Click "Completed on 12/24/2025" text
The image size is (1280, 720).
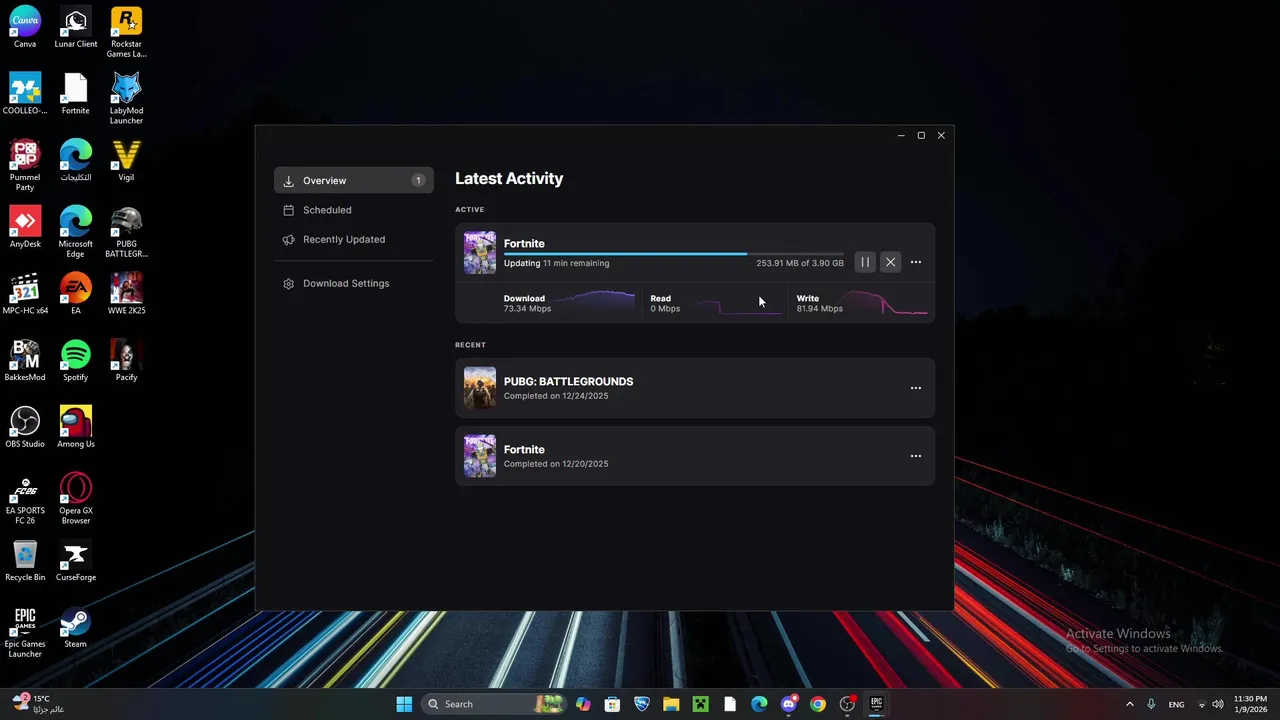556,396
